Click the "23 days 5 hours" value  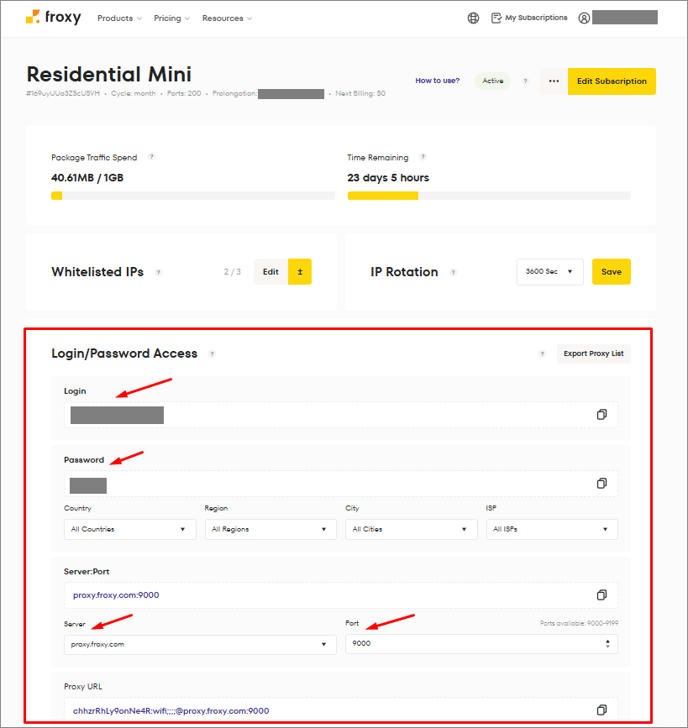[x=388, y=178]
